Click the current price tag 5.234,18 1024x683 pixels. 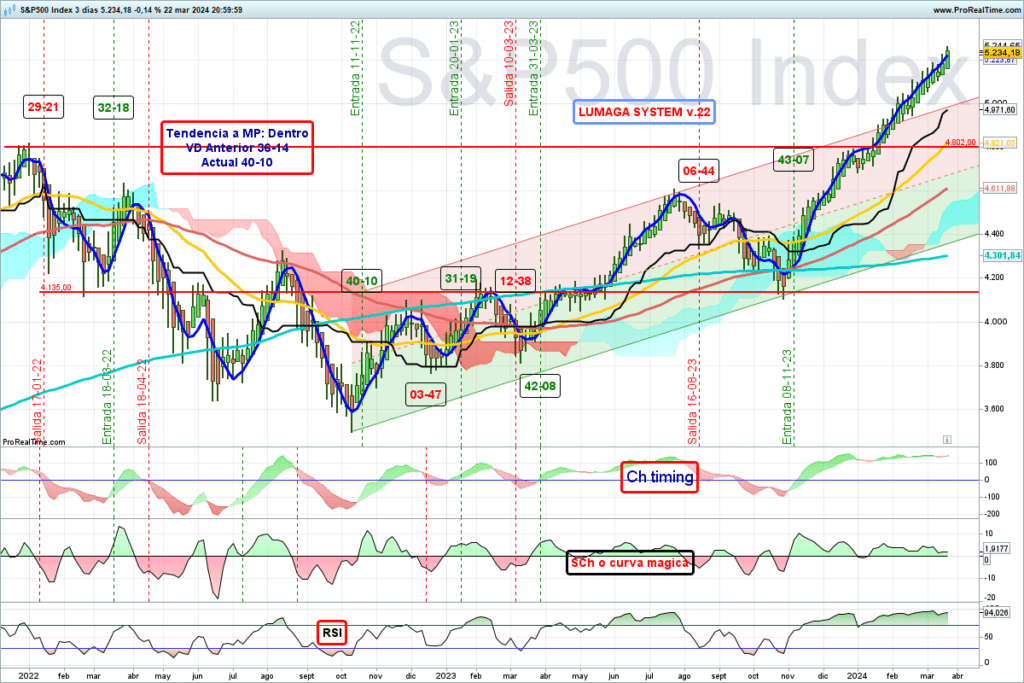(x=1001, y=52)
